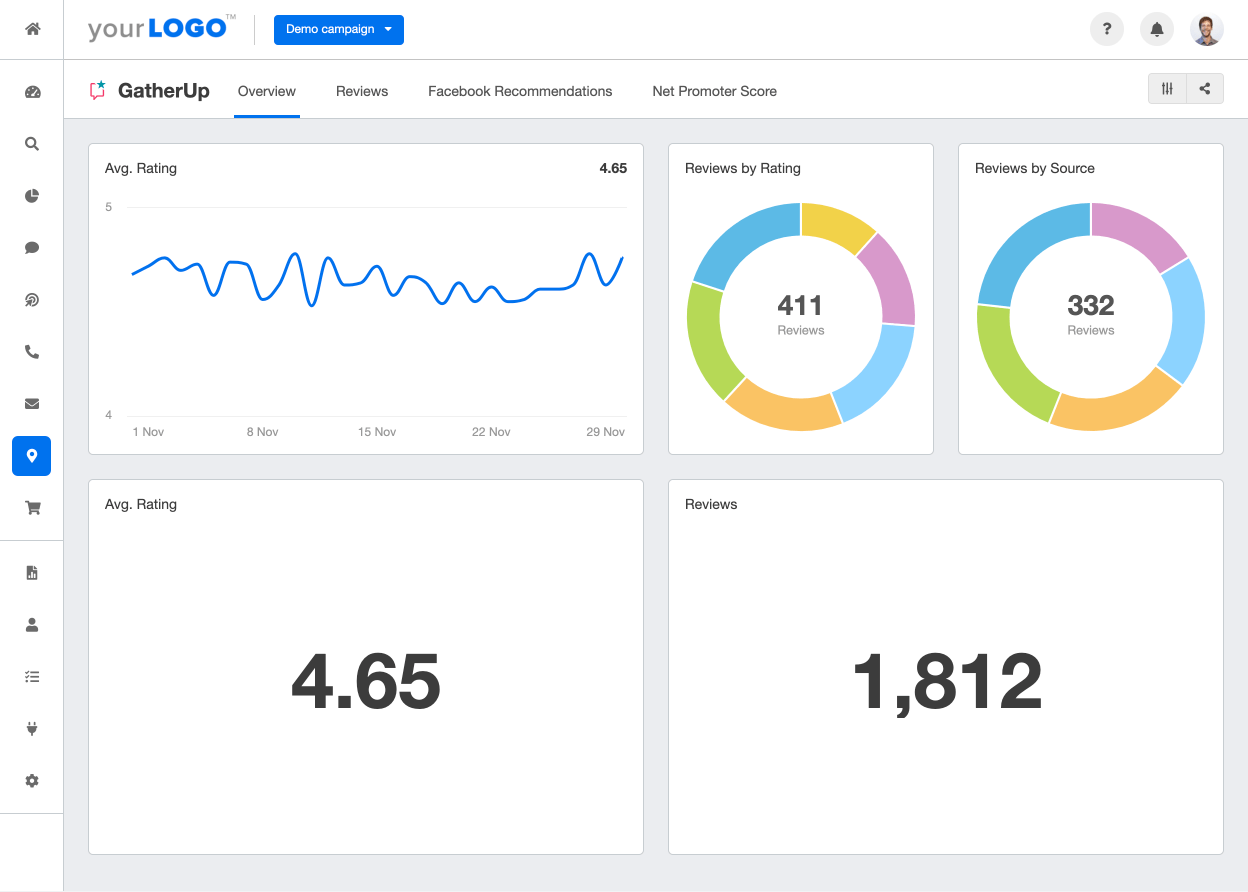Click the GatherUp logo icon

pos(98,91)
